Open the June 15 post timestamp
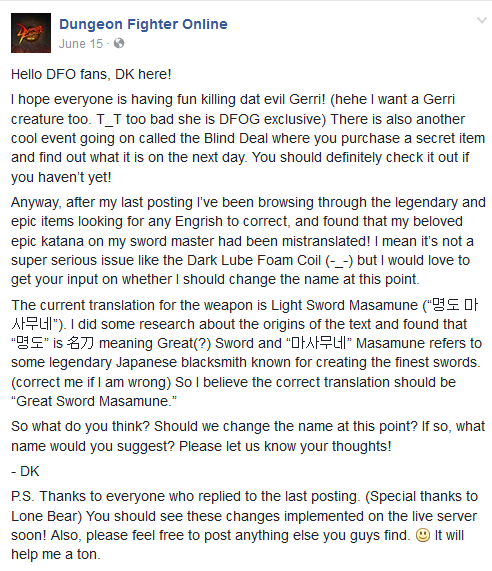The height and width of the screenshot is (571, 492). coord(81,44)
